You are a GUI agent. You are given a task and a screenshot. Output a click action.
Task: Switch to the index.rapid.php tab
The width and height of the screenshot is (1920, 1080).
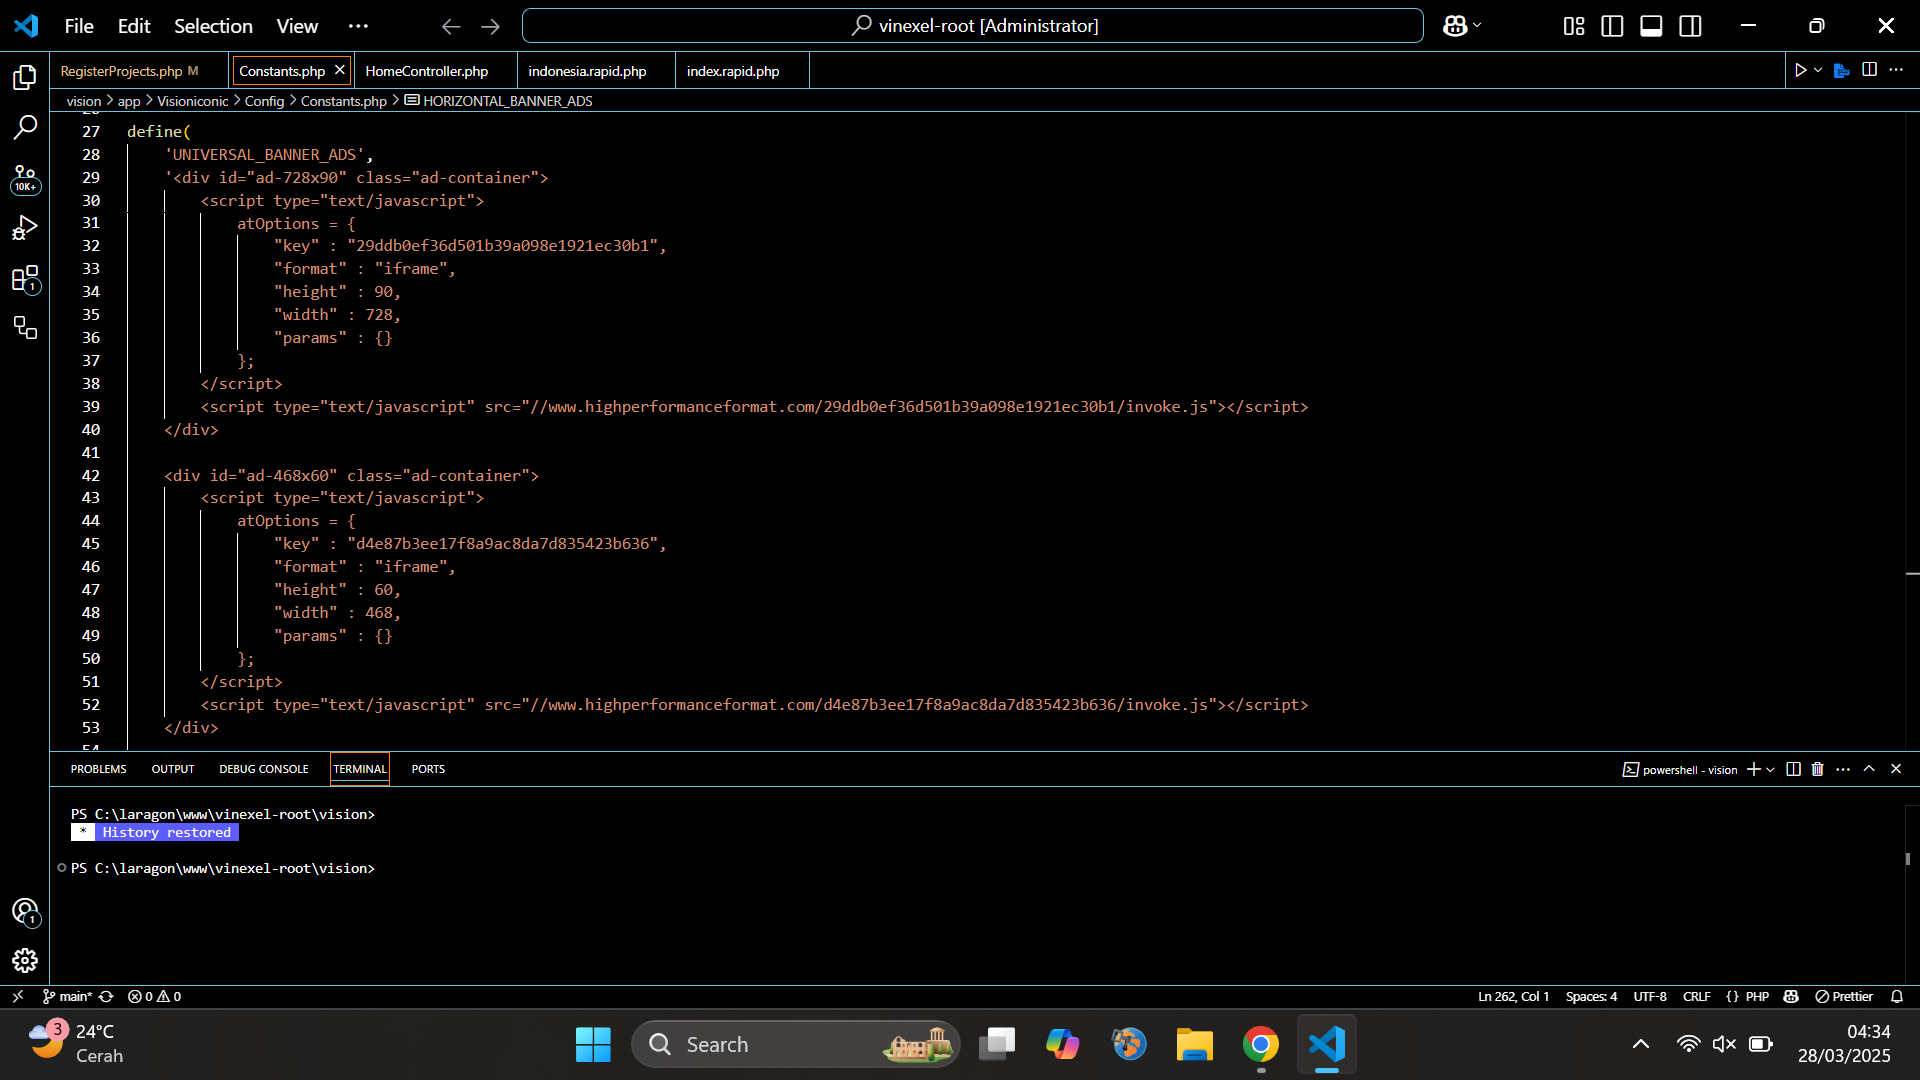(x=733, y=71)
